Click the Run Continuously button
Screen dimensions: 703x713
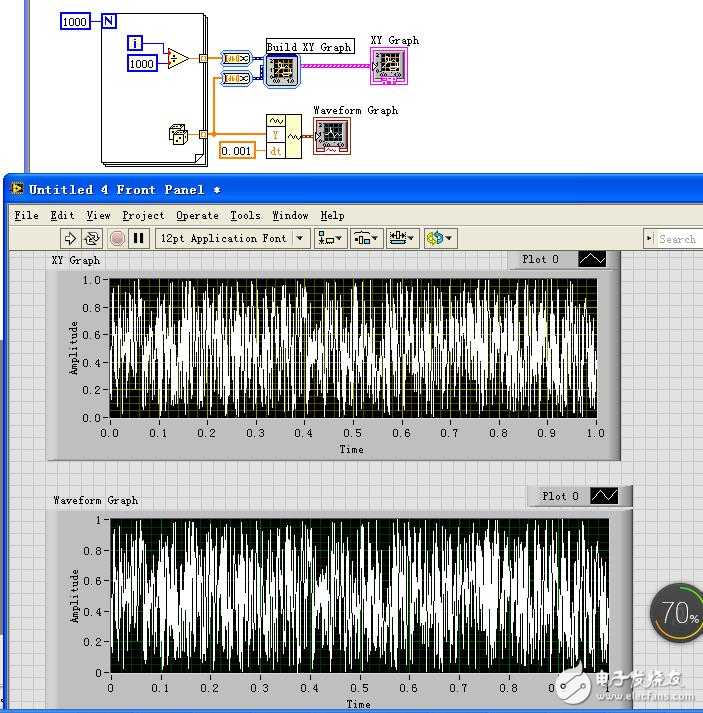92,238
